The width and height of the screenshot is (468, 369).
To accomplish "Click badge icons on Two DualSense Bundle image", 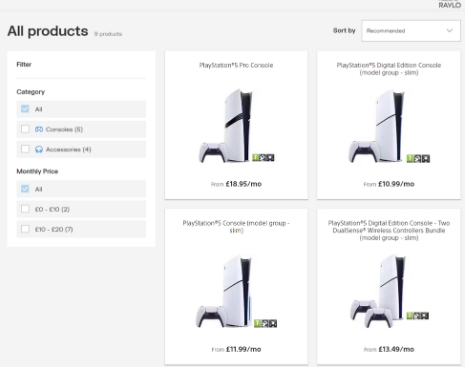I will 418,316.
